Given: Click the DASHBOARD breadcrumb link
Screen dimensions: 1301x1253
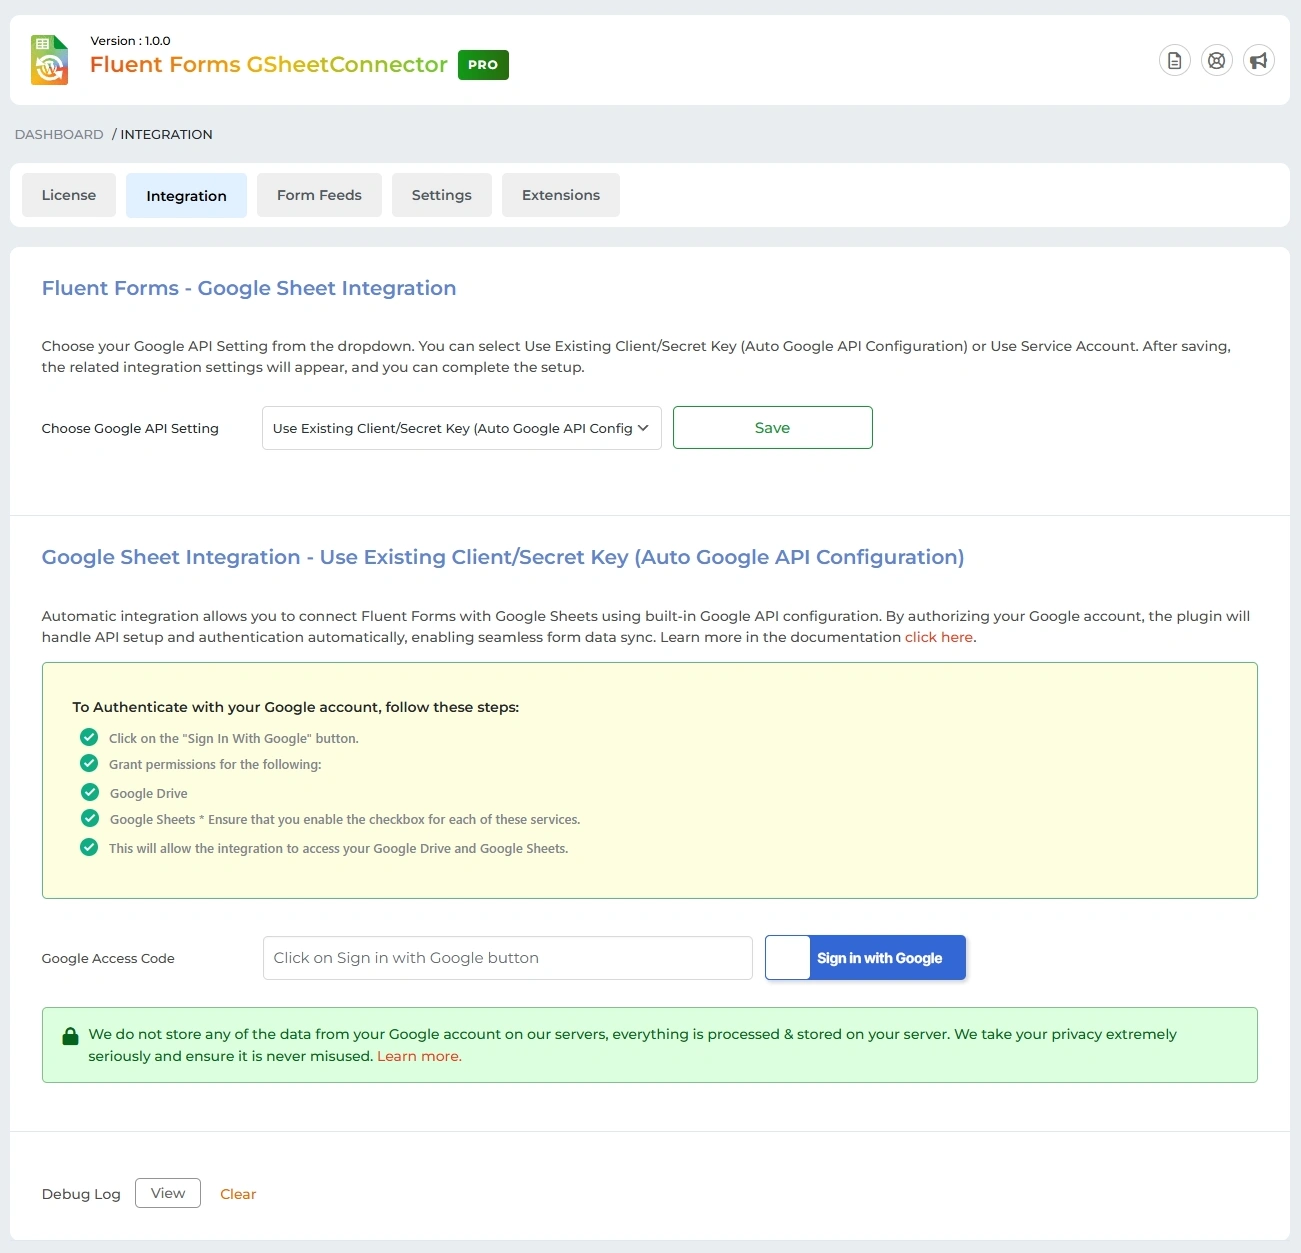Looking at the screenshot, I should click(59, 134).
